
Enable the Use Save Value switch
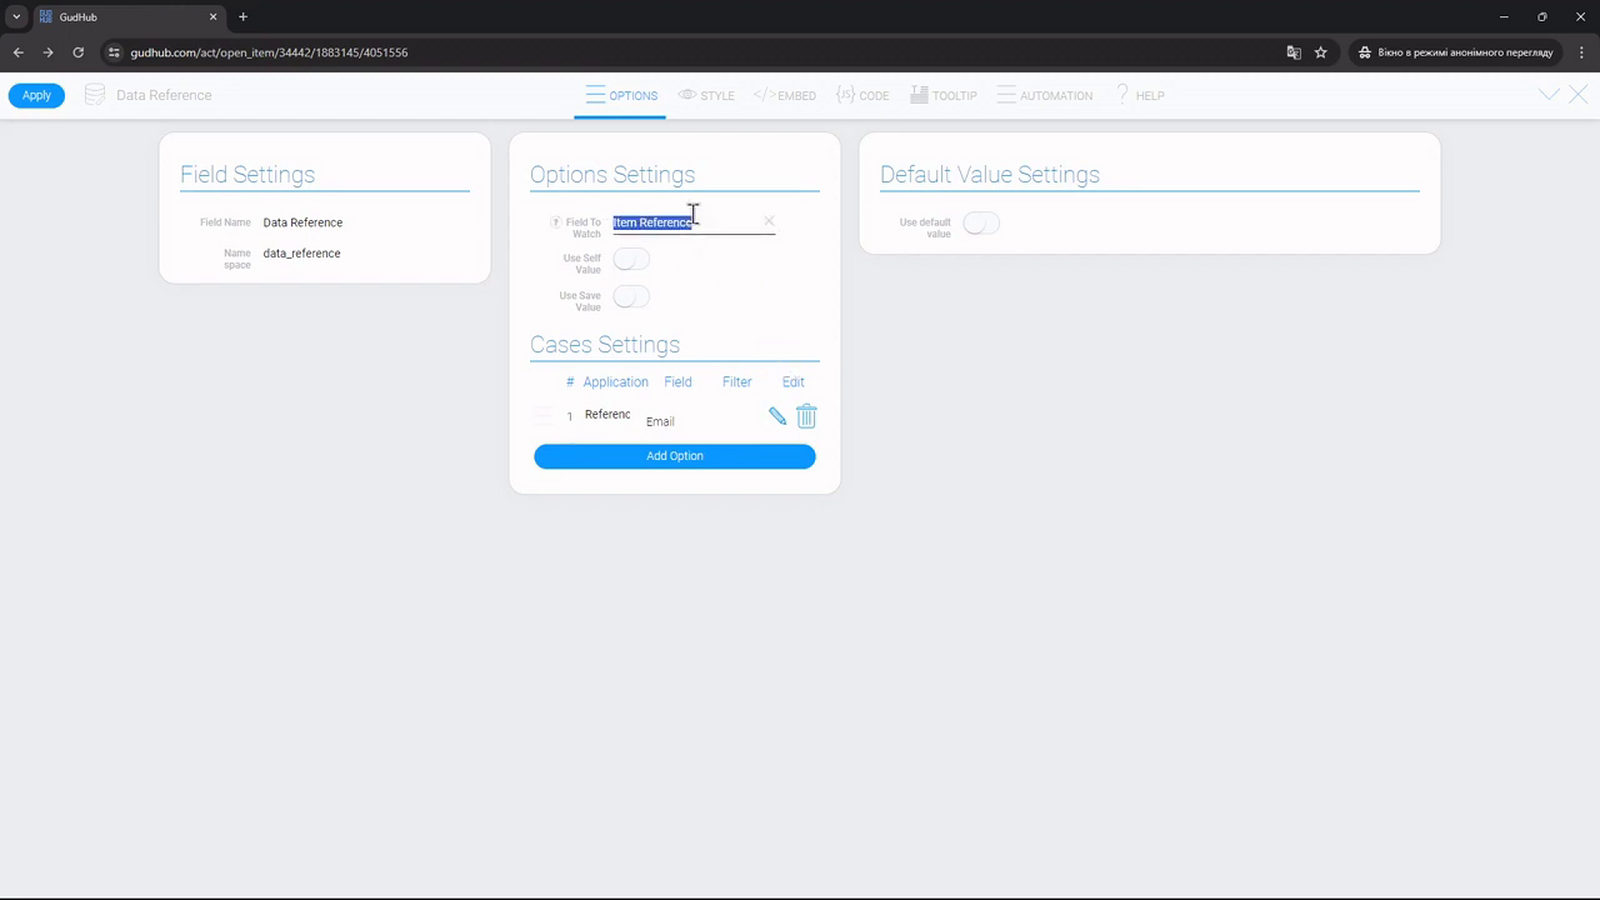tap(631, 297)
